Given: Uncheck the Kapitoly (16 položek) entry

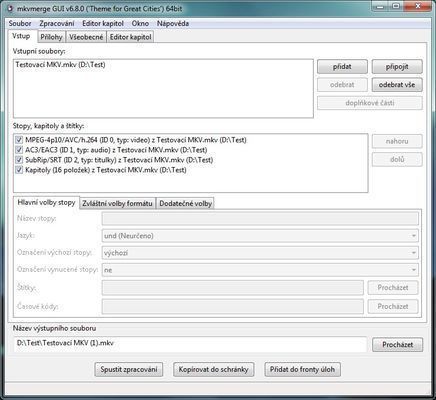Looking at the screenshot, I should coord(19,170).
